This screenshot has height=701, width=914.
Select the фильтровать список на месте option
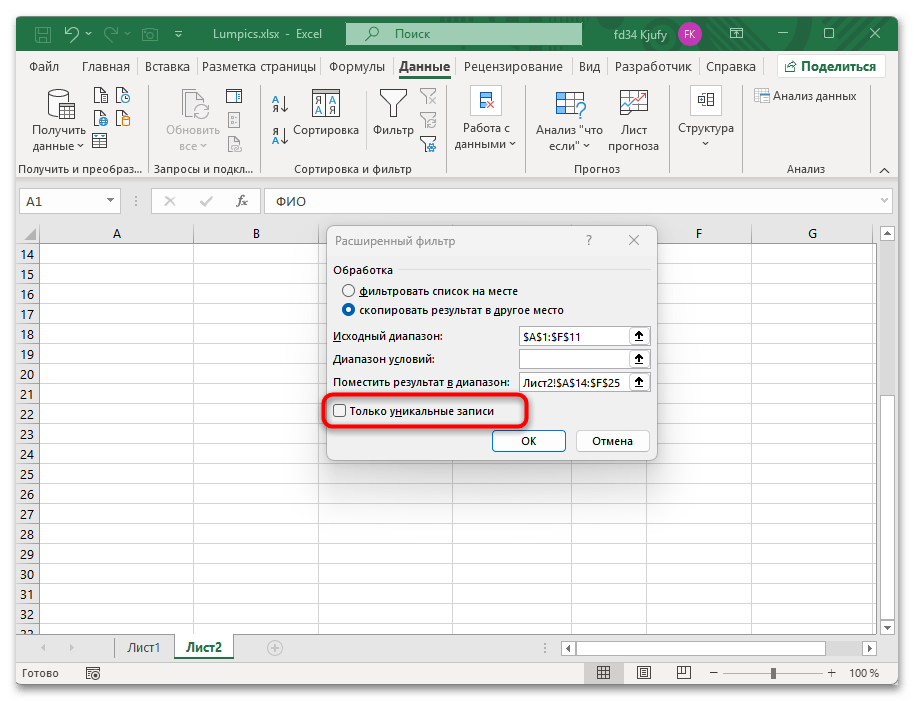coord(350,289)
